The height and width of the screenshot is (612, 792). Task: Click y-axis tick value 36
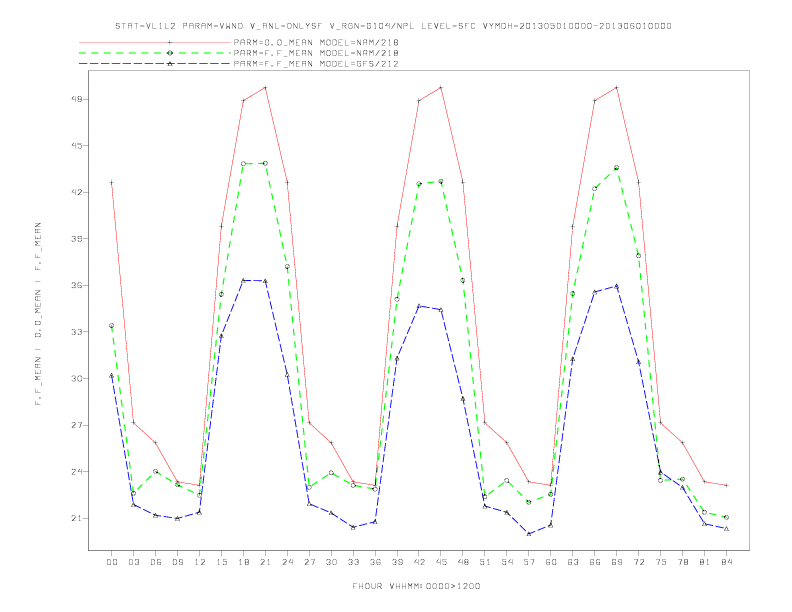[x=76, y=285]
